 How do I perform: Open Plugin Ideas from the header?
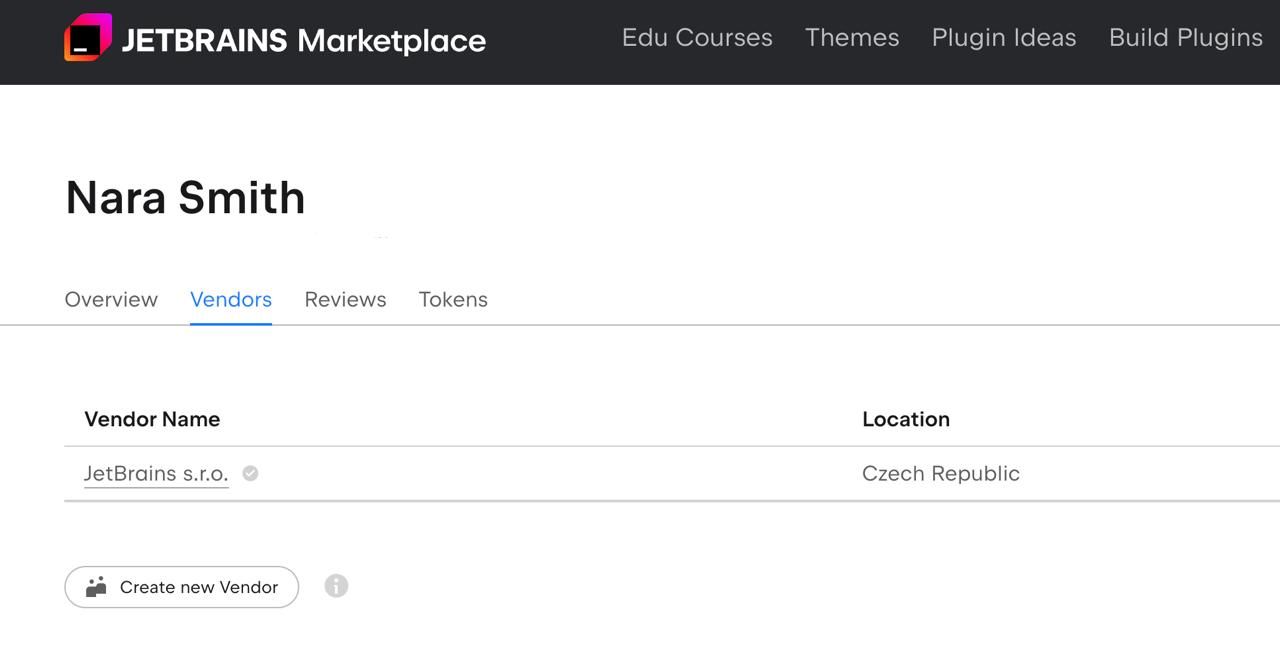pos(1004,38)
